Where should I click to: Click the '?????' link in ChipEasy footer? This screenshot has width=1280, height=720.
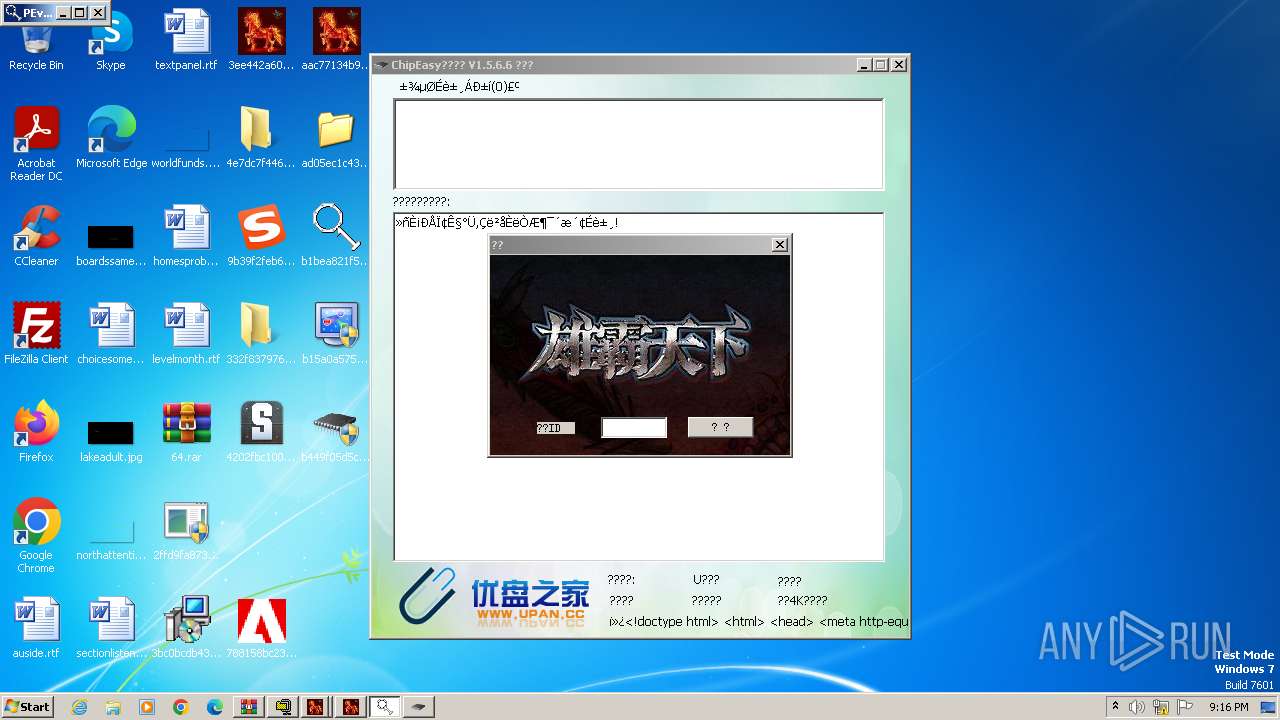(706, 601)
